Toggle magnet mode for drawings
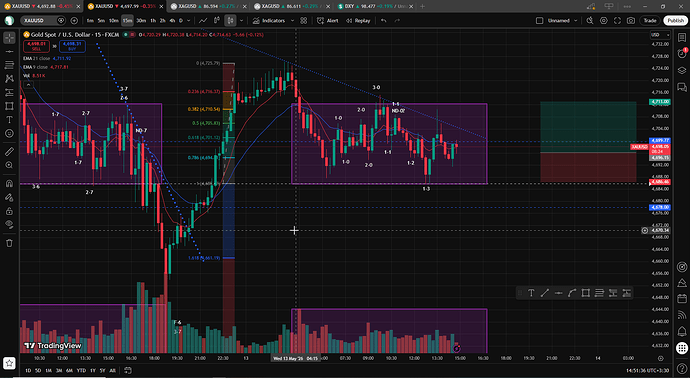Screen dimensions: 690x378 (9, 183)
